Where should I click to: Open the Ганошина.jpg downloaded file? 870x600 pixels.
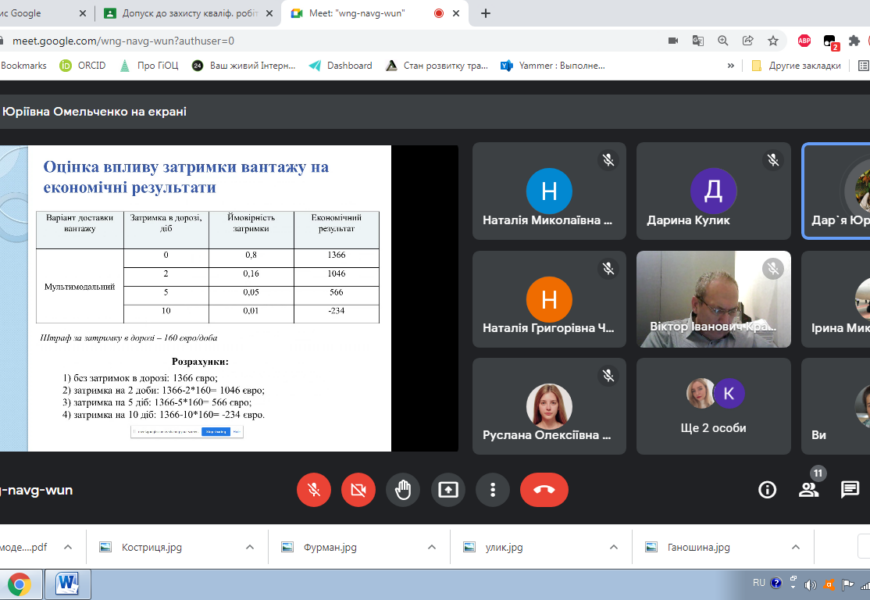pyautogui.click(x=699, y=547)
